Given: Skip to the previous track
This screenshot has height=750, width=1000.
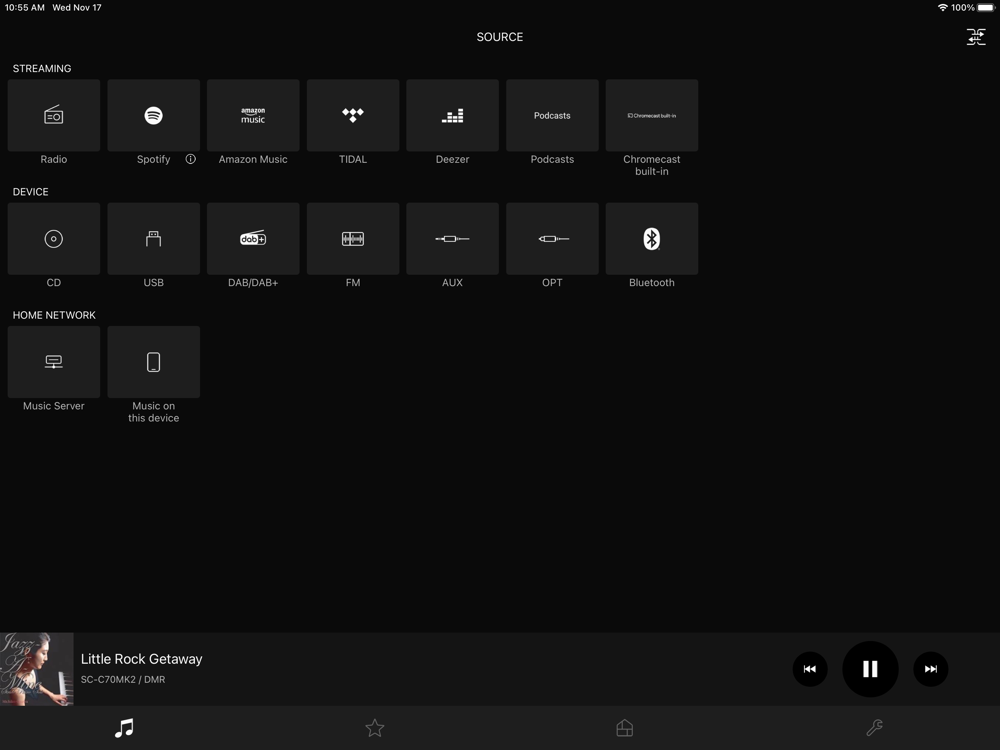Looking at the screenshot, I should point(810,669).
